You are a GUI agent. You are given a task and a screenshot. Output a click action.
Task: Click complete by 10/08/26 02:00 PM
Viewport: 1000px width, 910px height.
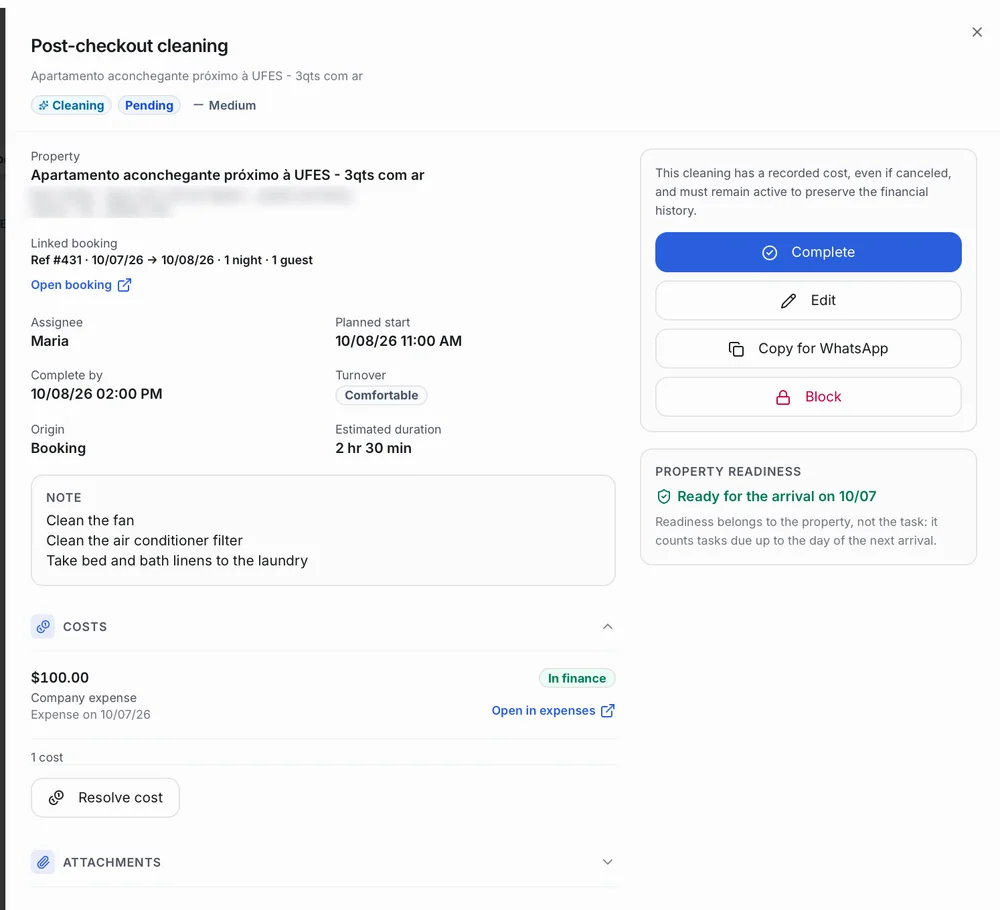96,394
